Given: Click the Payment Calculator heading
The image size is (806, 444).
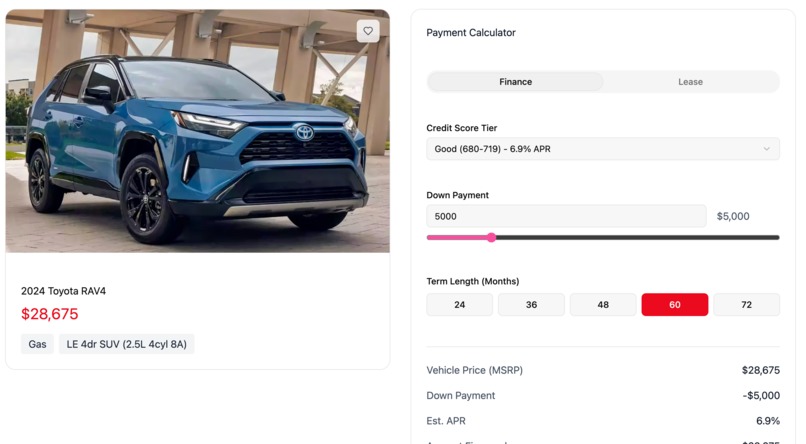Looking at the screenshot, I should 471,32.
